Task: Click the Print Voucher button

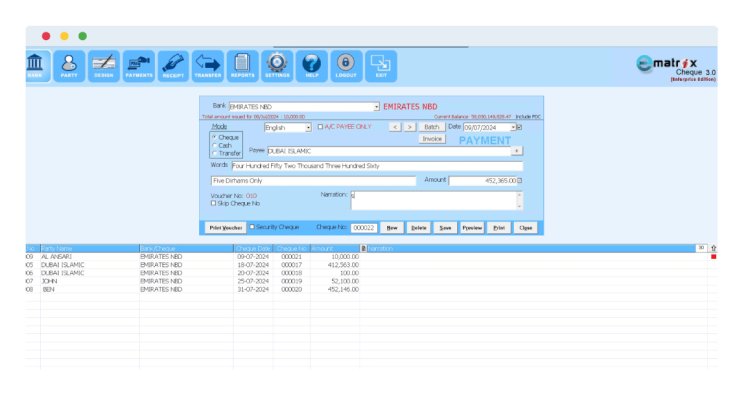Action: (226, 228)
